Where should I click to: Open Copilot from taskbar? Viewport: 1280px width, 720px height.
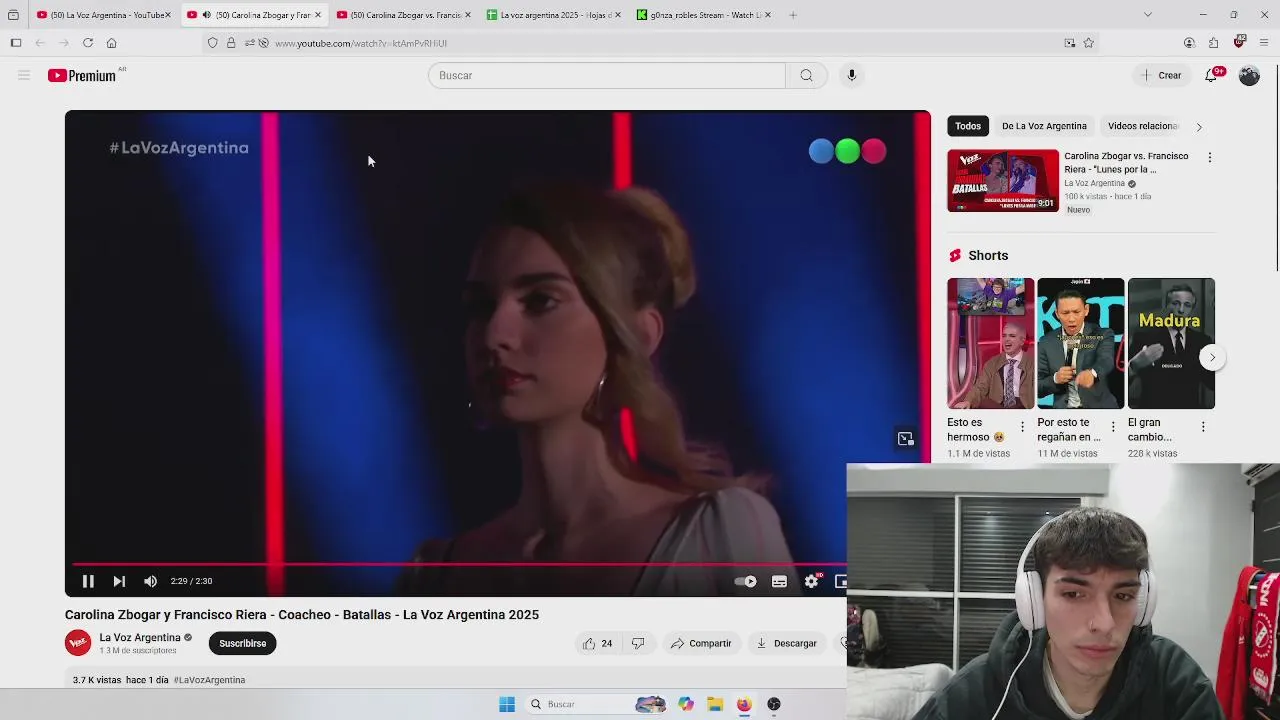pos(685,704)
